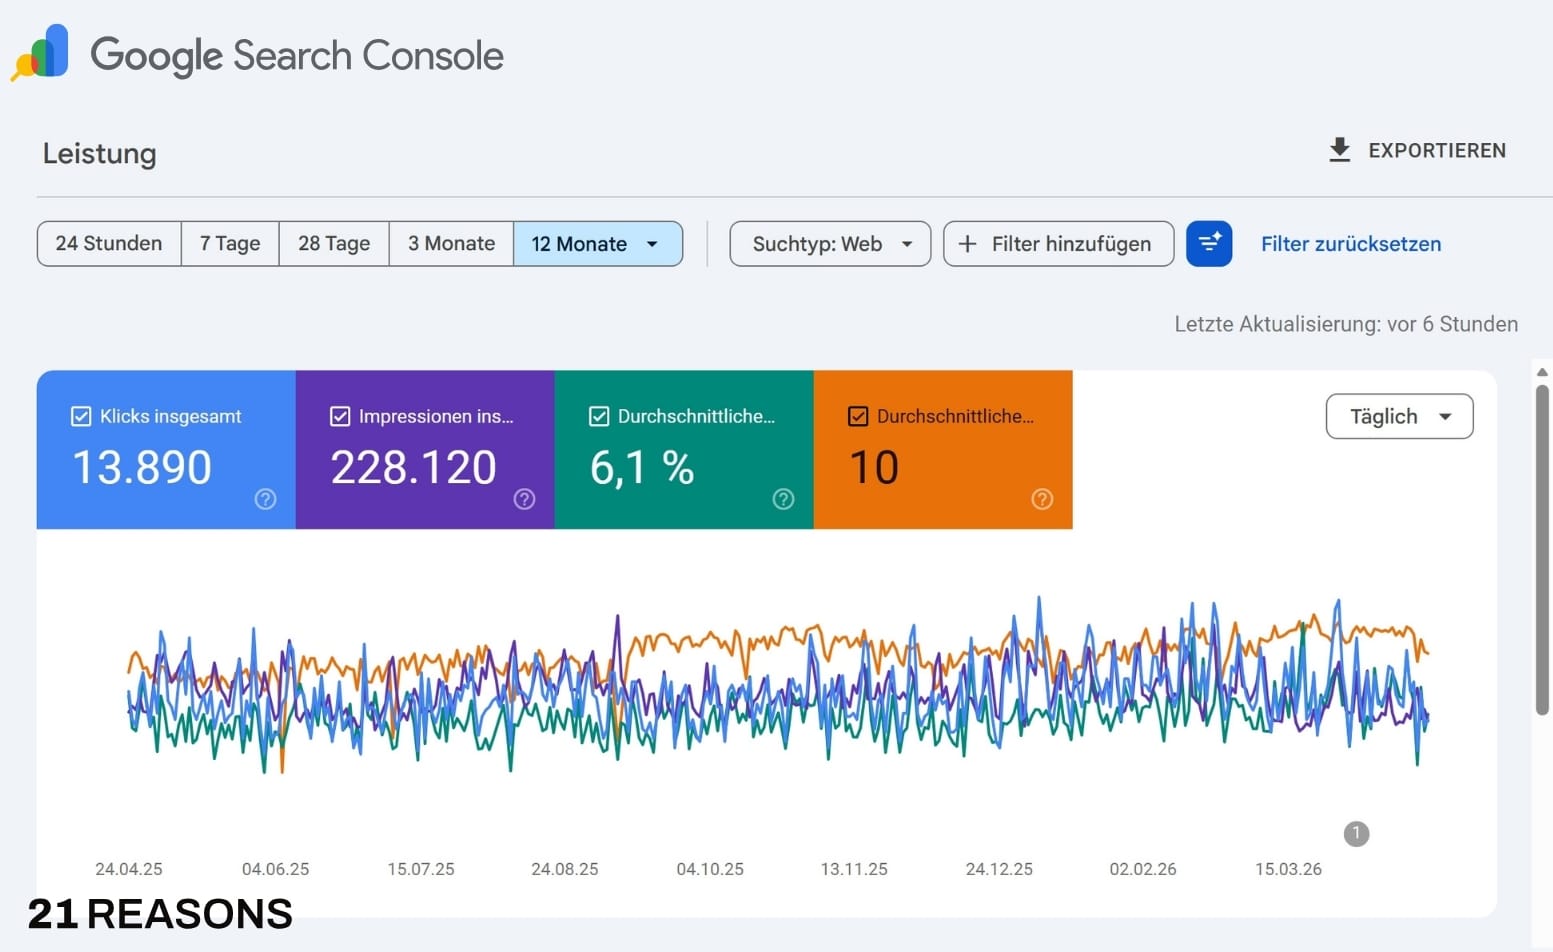Toggle the Klicks insgesamt checkbox
1553x952 pixels.
click(x=81, y=416)
